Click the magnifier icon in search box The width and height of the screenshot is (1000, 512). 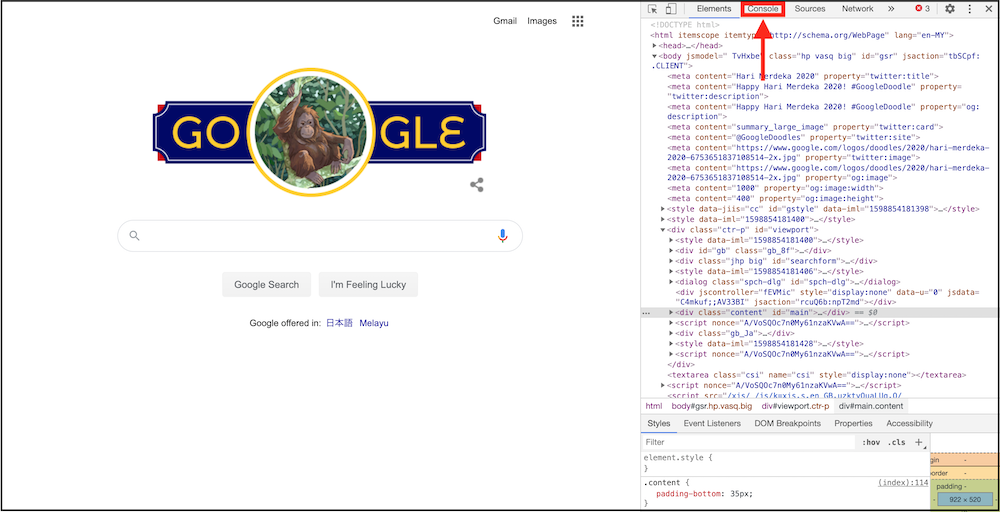[x=134, y=235]
